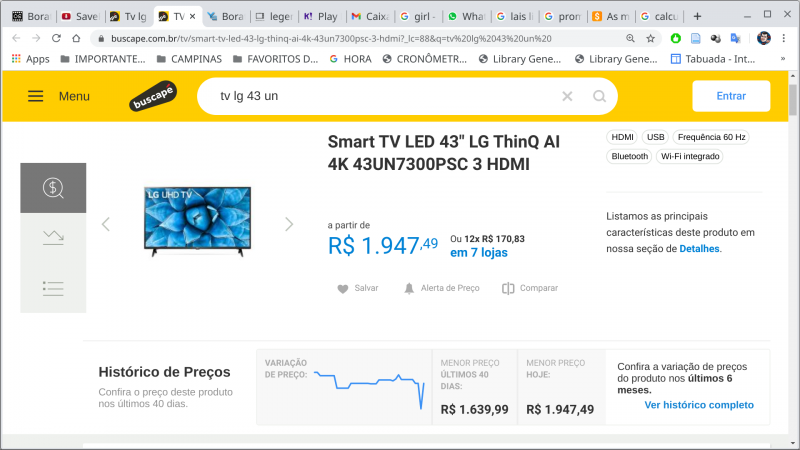Save product with the heart Salvar
This screenshot has width=800, height=450.
tap(357, 288)
